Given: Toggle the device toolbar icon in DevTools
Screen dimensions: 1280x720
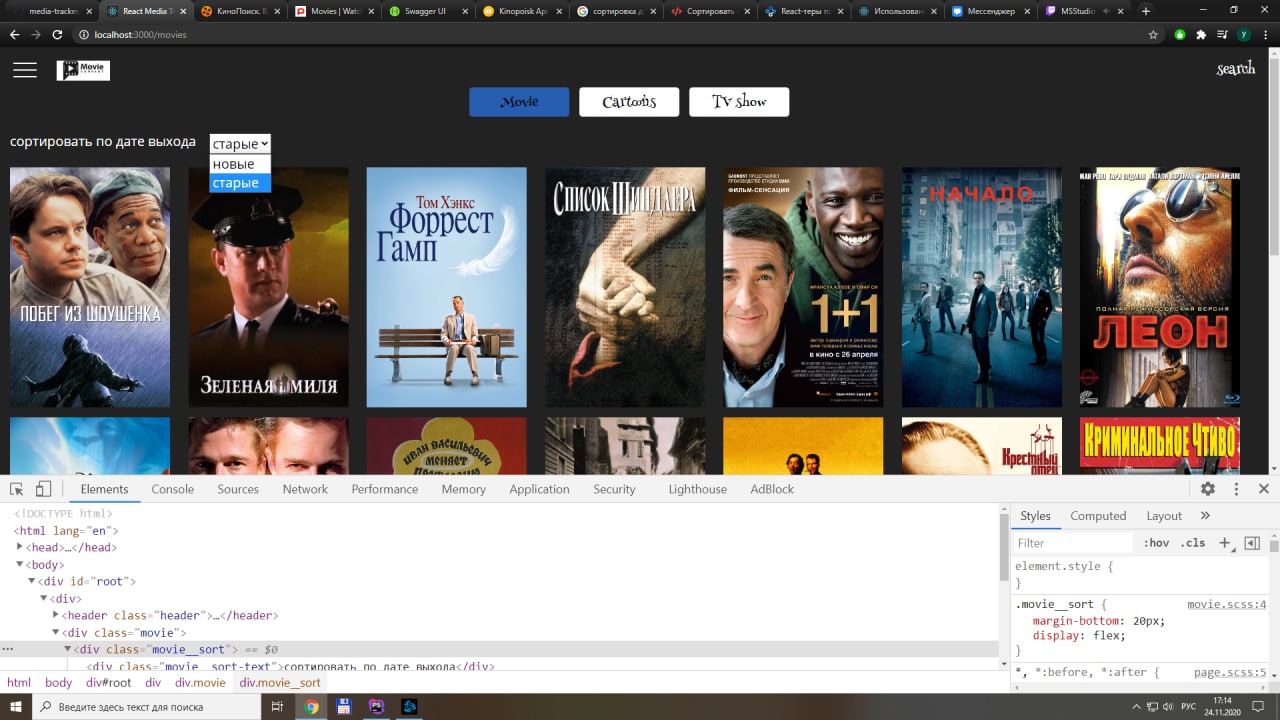Looking at the screenshot, I should pyautogui.click(x=43, y=489).
